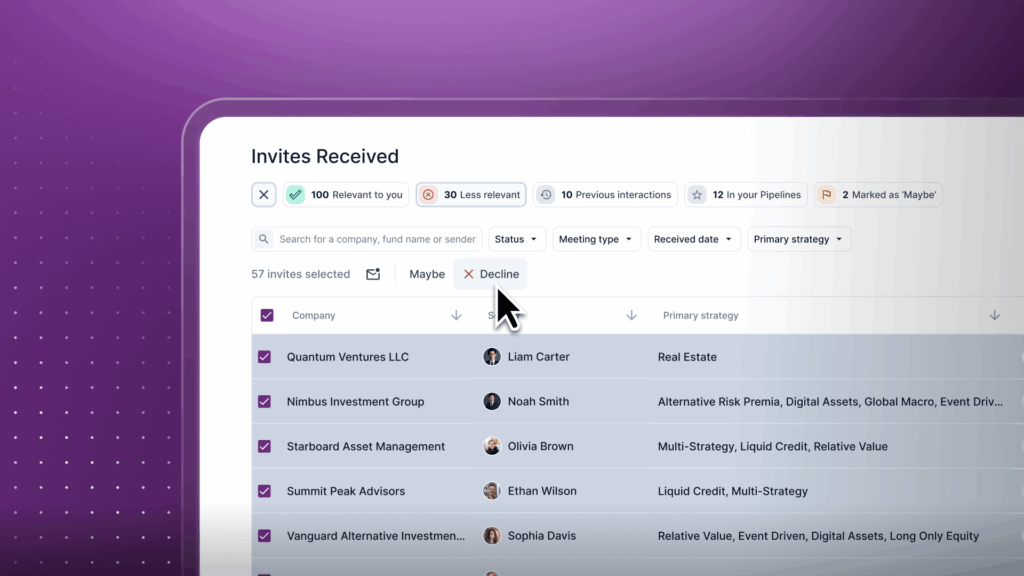Screen dimensions: 1024x576
Task: Open the Primary strategy filter dropdown
Action: coord(798,239)
